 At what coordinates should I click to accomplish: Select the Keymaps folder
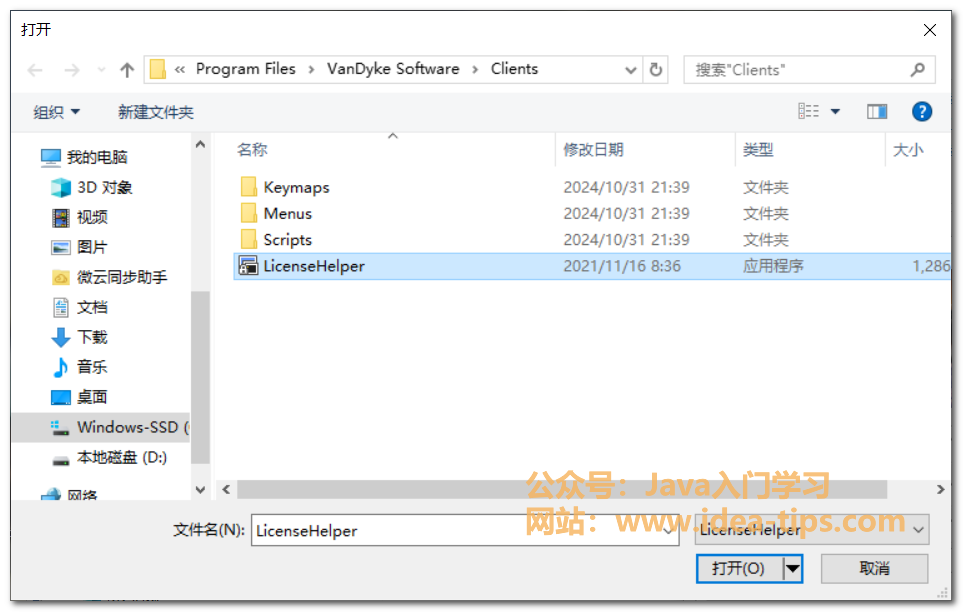coord(296,187)
